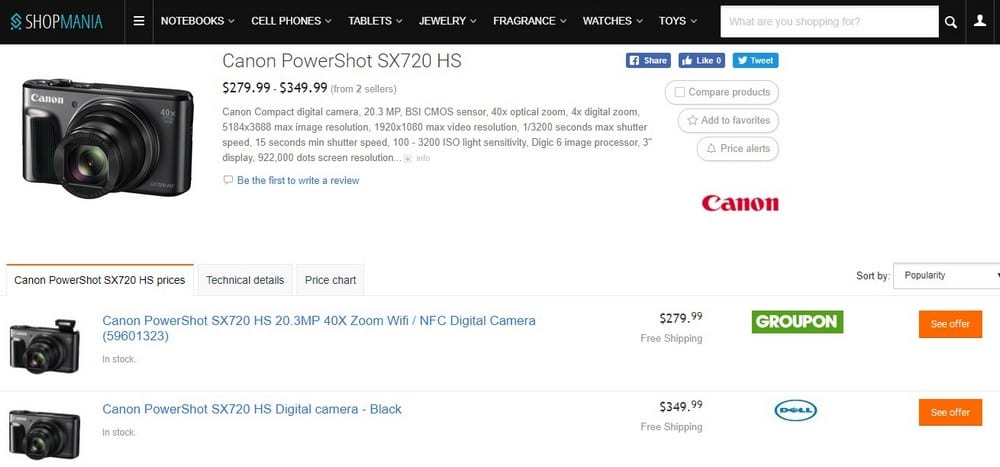The height and width of the screenshot is (467, 1000).
Task: Click the Facebook Like button
Action: click(702, 61)
